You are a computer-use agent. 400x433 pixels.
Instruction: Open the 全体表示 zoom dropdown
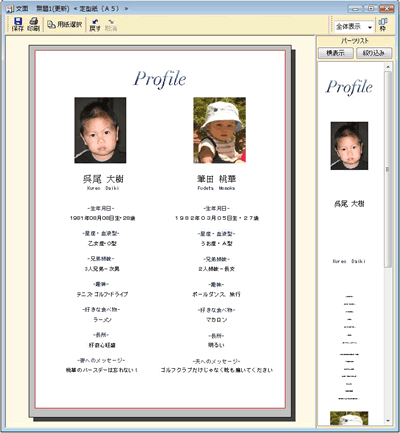coord(354,26)
